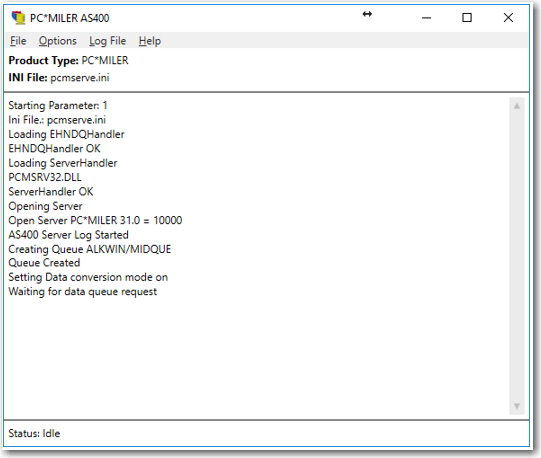This screenshot has width=541, height=458.
Task: Click the 'Starting Parameter: 1' log line
Action: pos(58,105)
